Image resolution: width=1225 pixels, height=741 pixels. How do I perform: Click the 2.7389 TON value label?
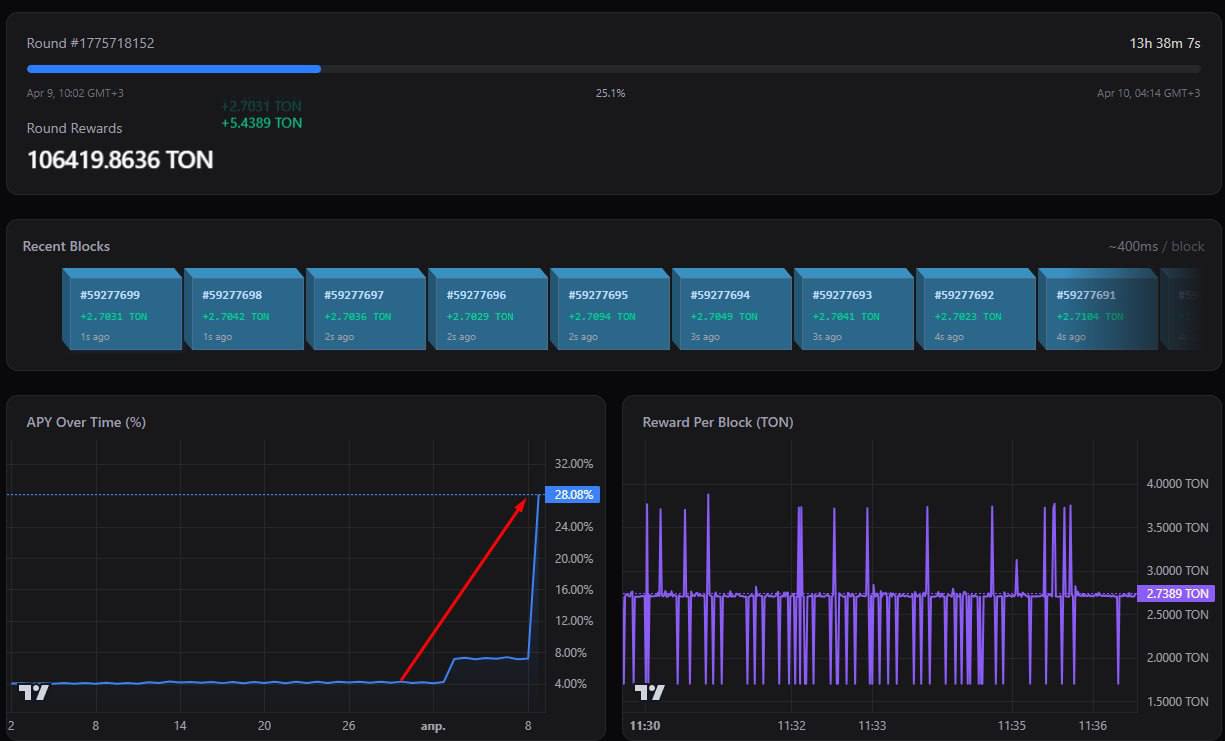(1176, 593)
